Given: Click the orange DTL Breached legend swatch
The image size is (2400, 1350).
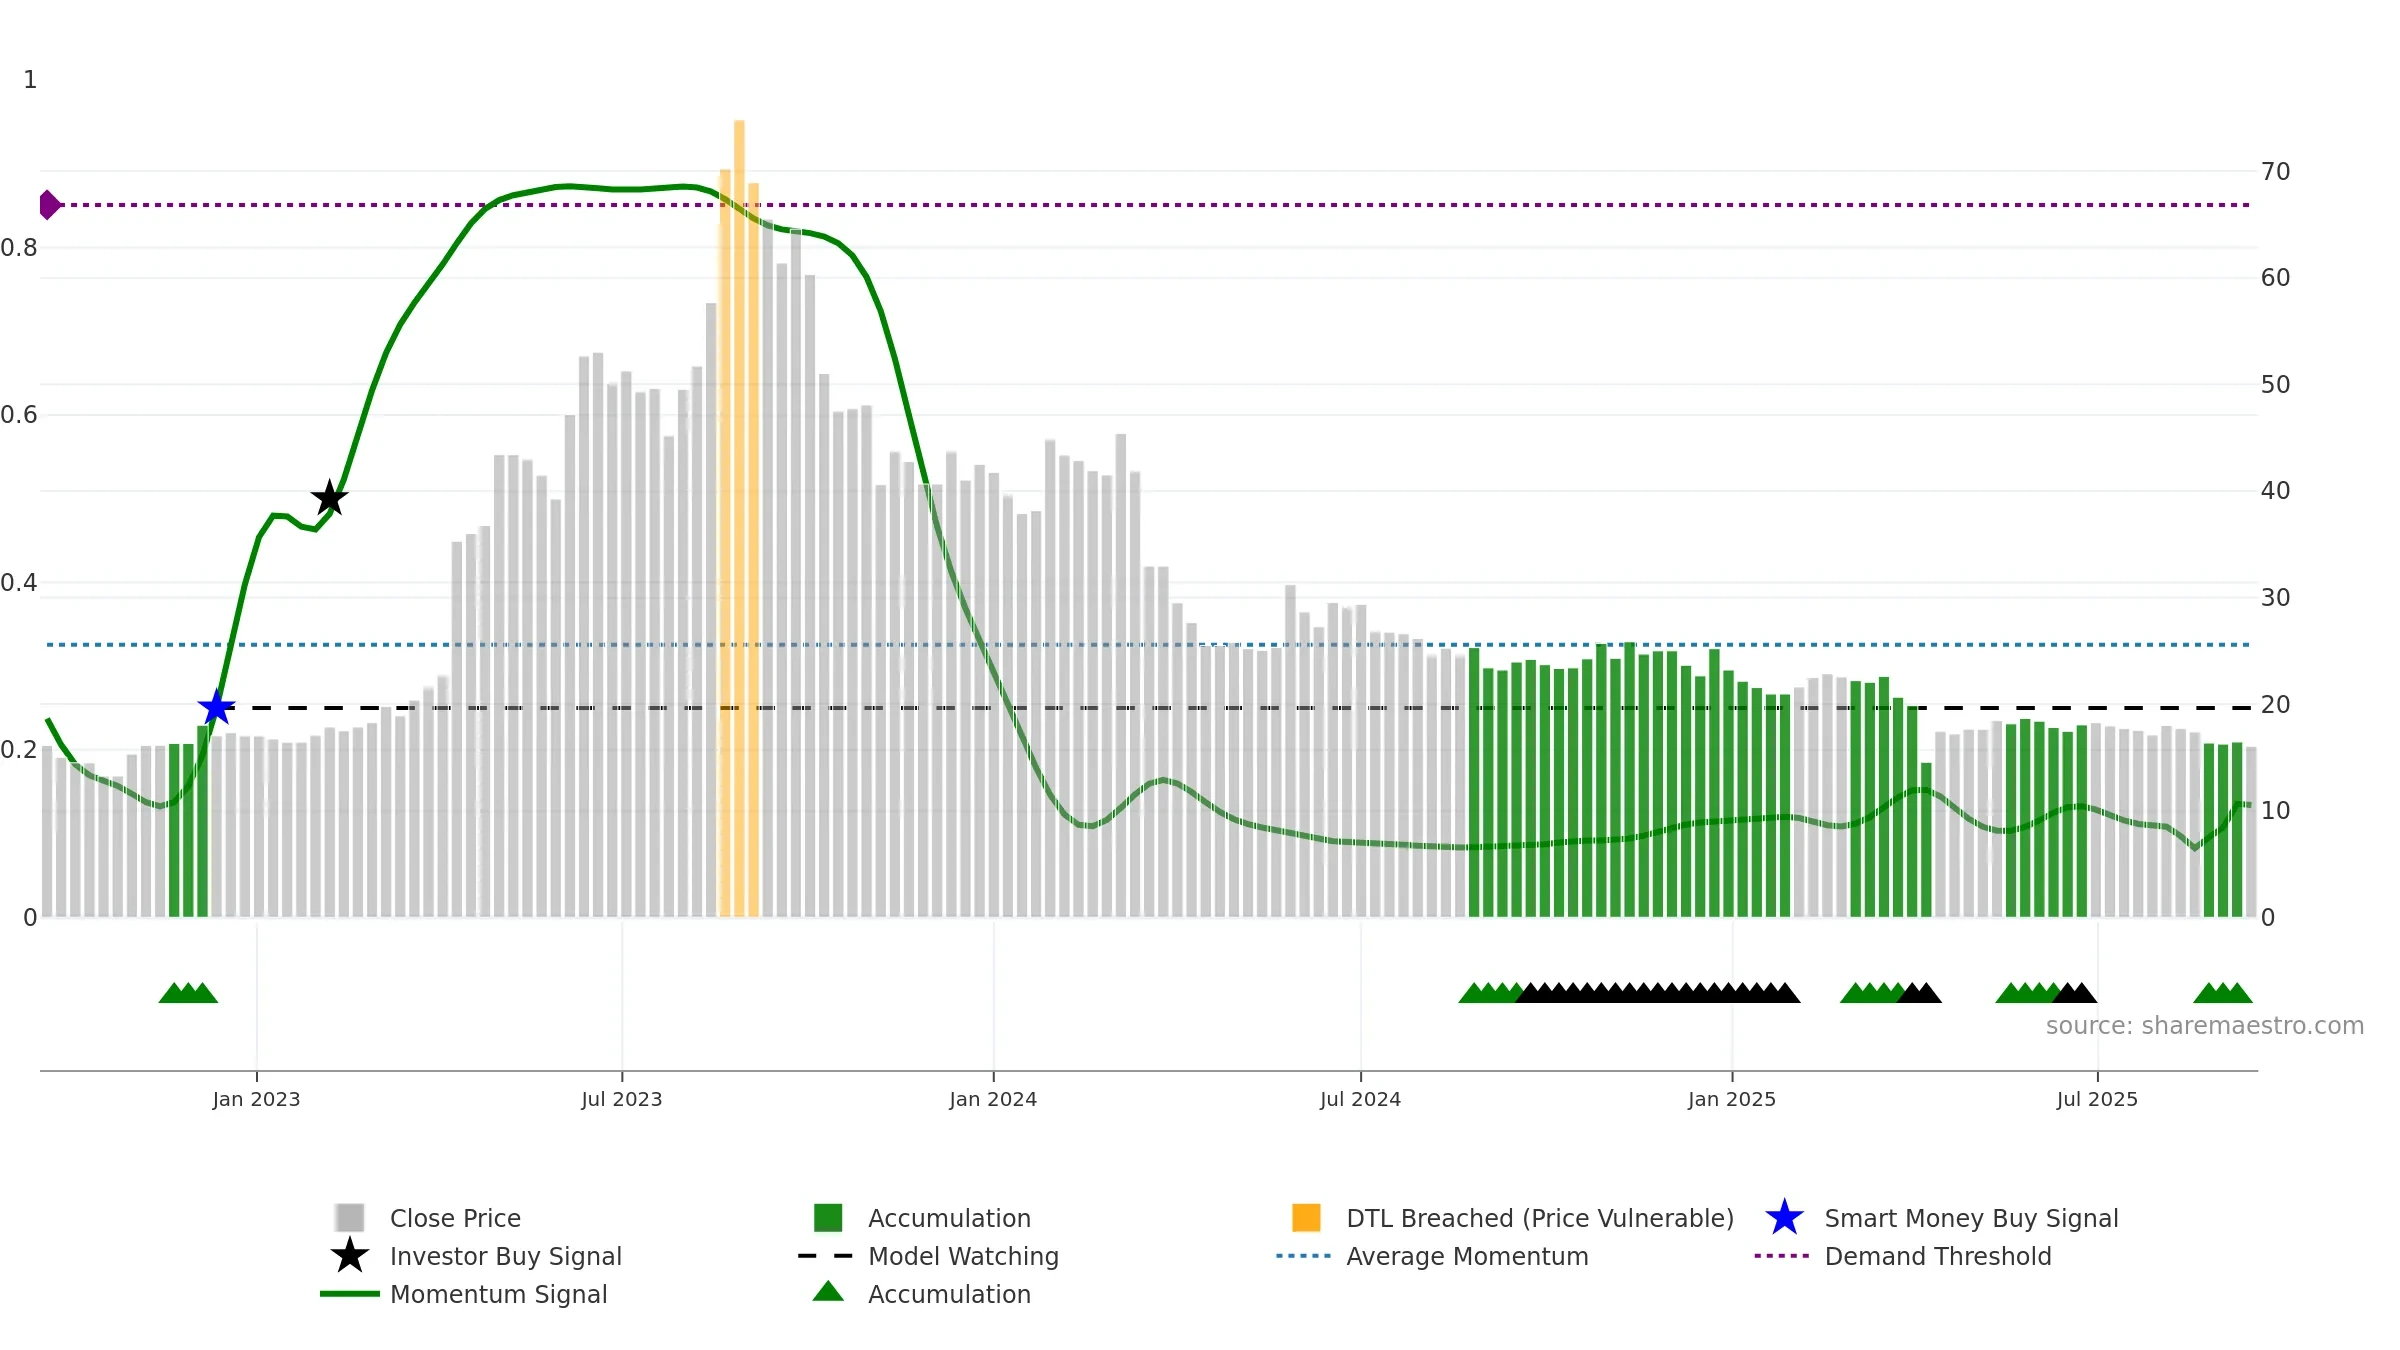Looking at the screenshot, I should click(x=1306, y=1218).
